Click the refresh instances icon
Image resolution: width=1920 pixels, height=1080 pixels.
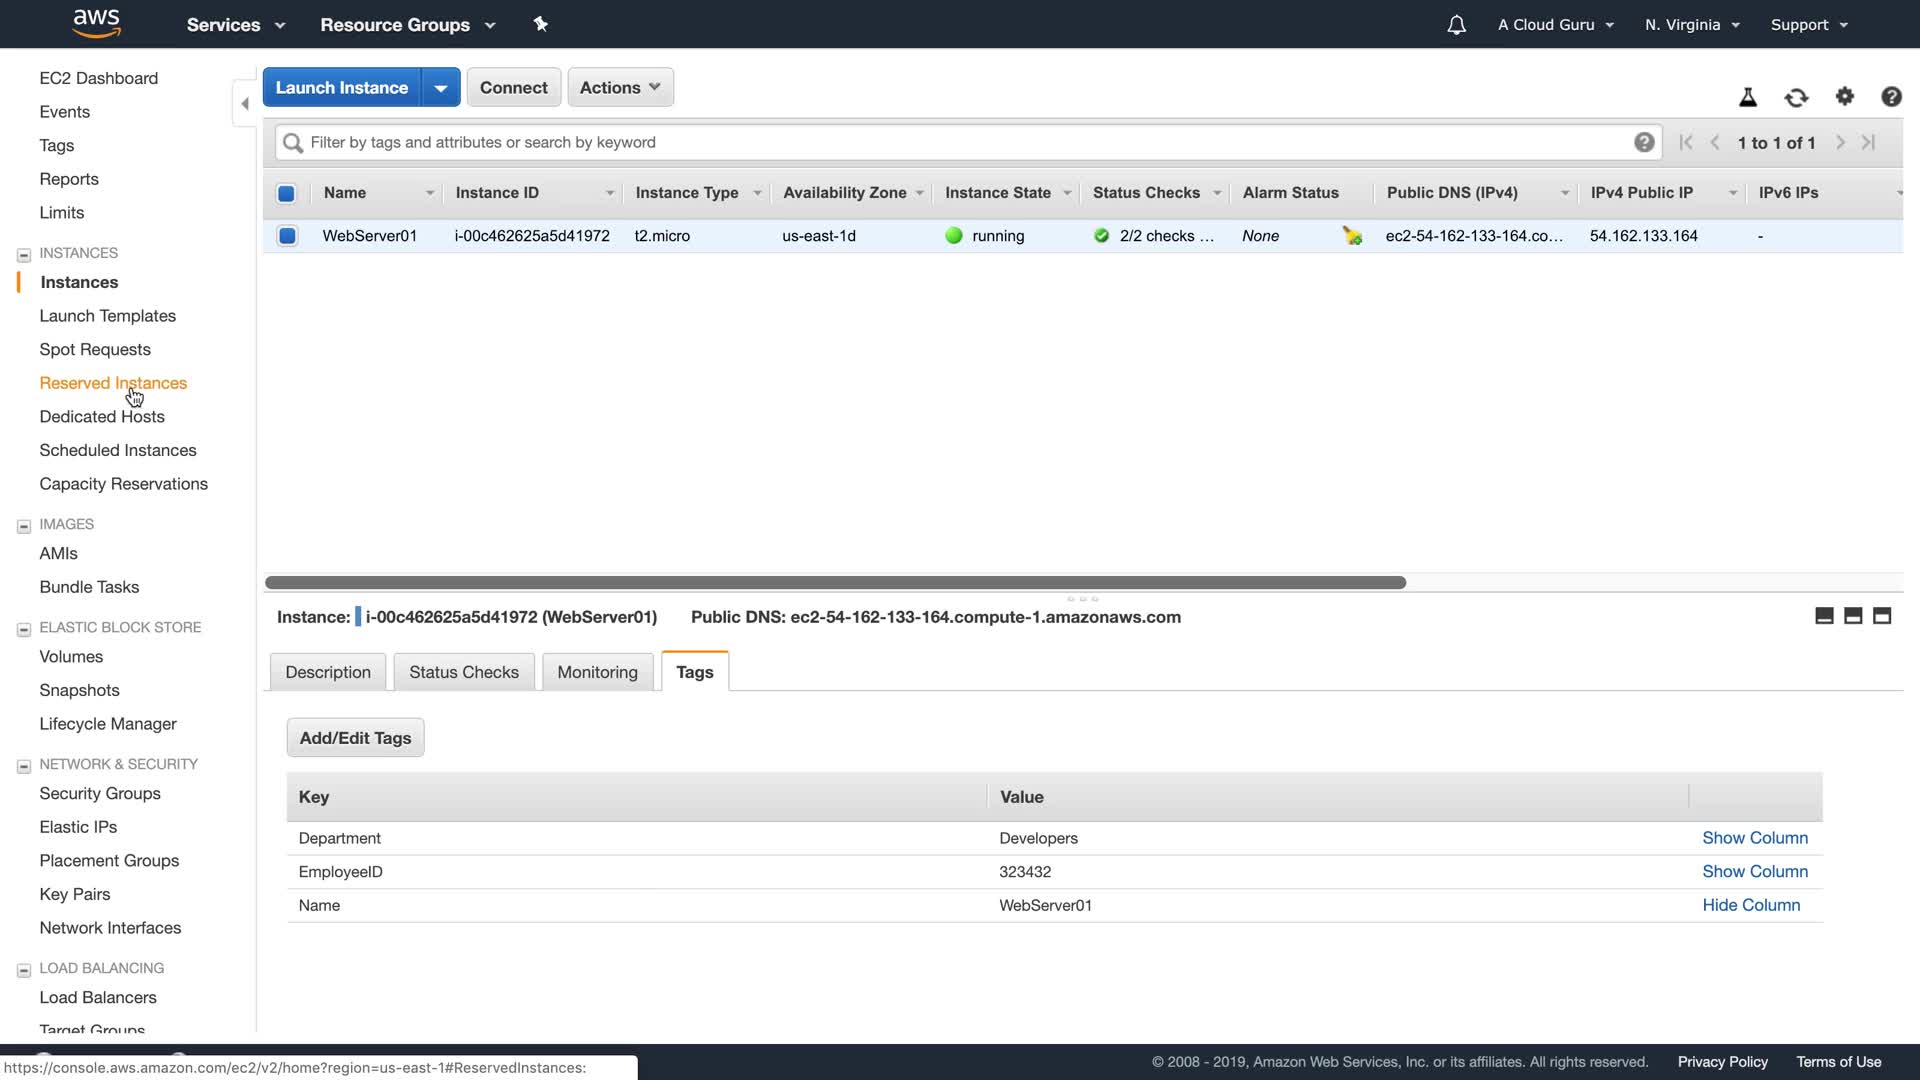click(1796, 97)
